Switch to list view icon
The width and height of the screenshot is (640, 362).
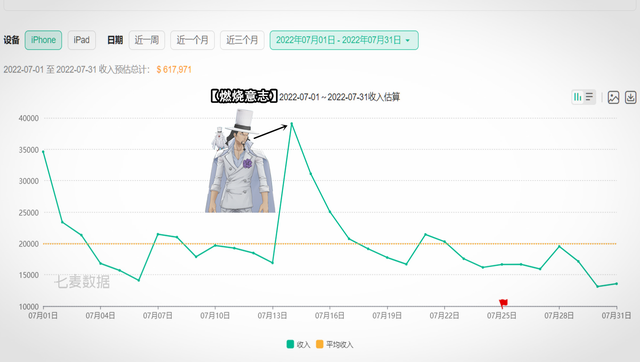(589, 97)
